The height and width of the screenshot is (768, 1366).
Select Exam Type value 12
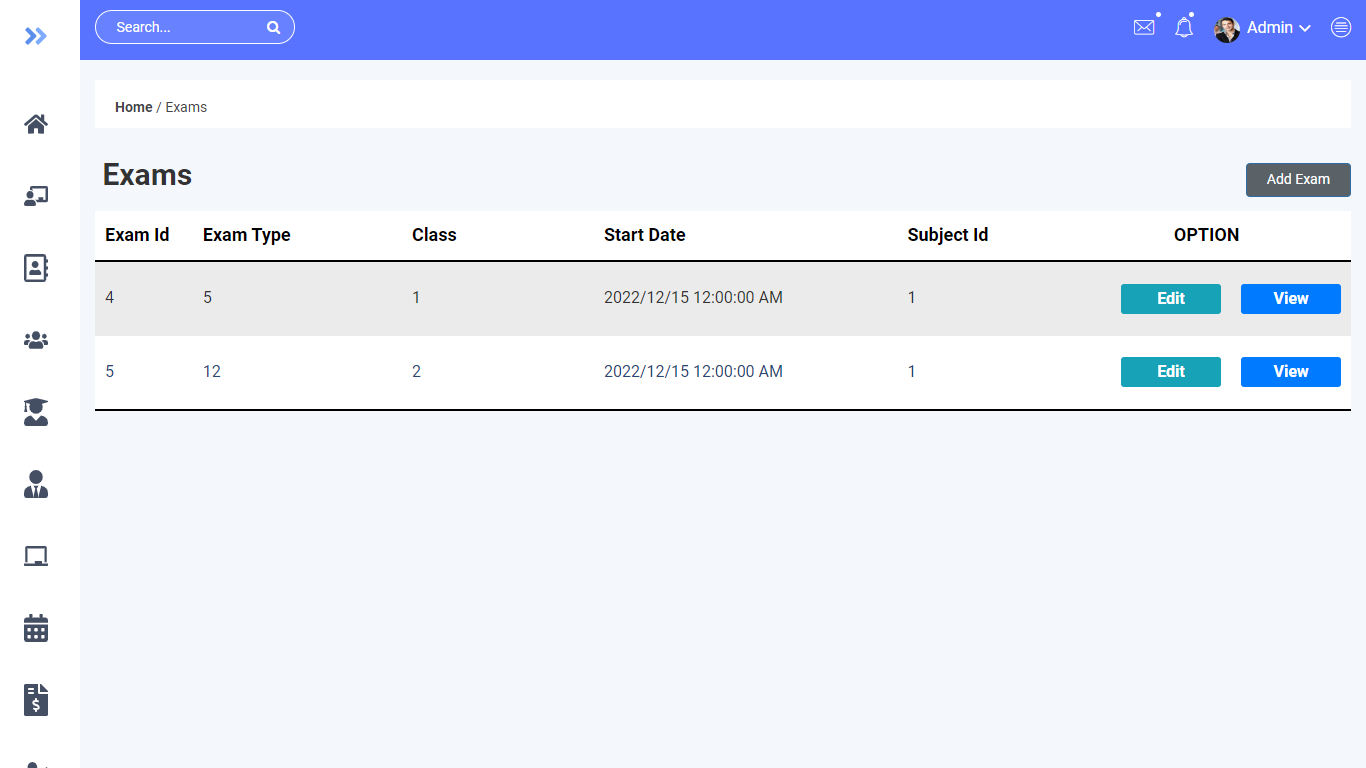pos(212,372)
